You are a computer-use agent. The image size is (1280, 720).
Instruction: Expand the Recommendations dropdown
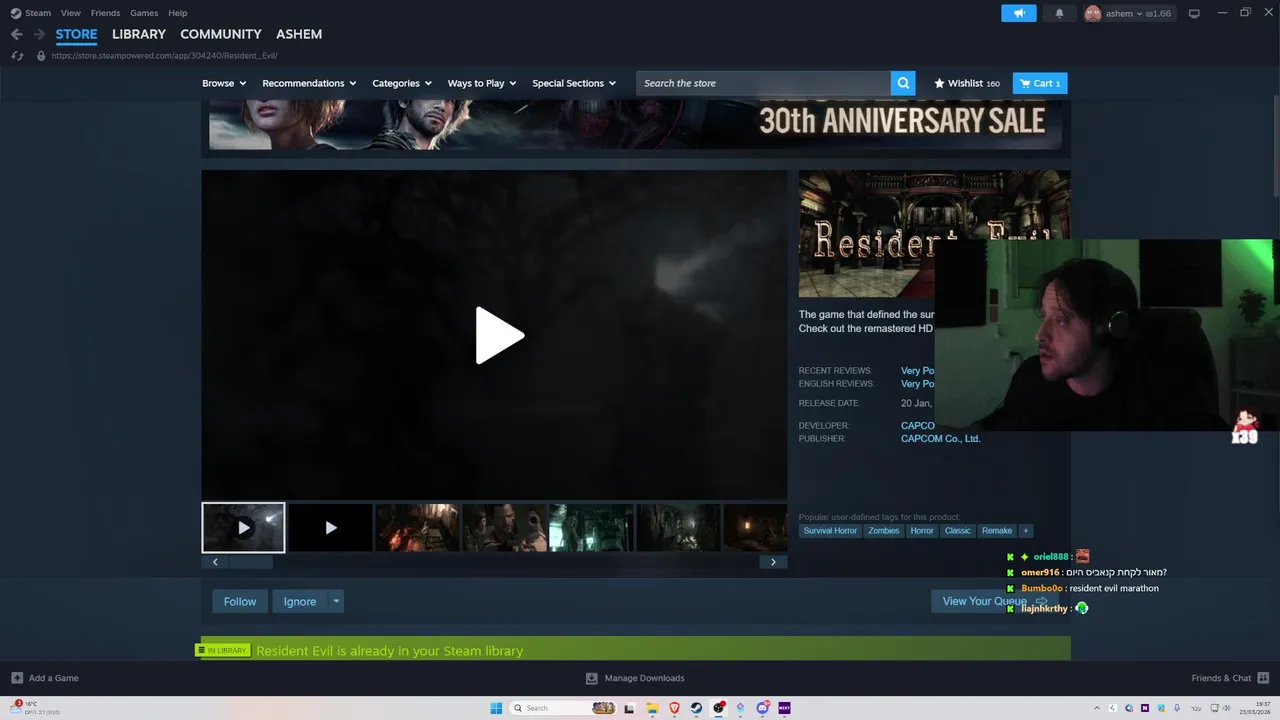[x=309, y=83]
